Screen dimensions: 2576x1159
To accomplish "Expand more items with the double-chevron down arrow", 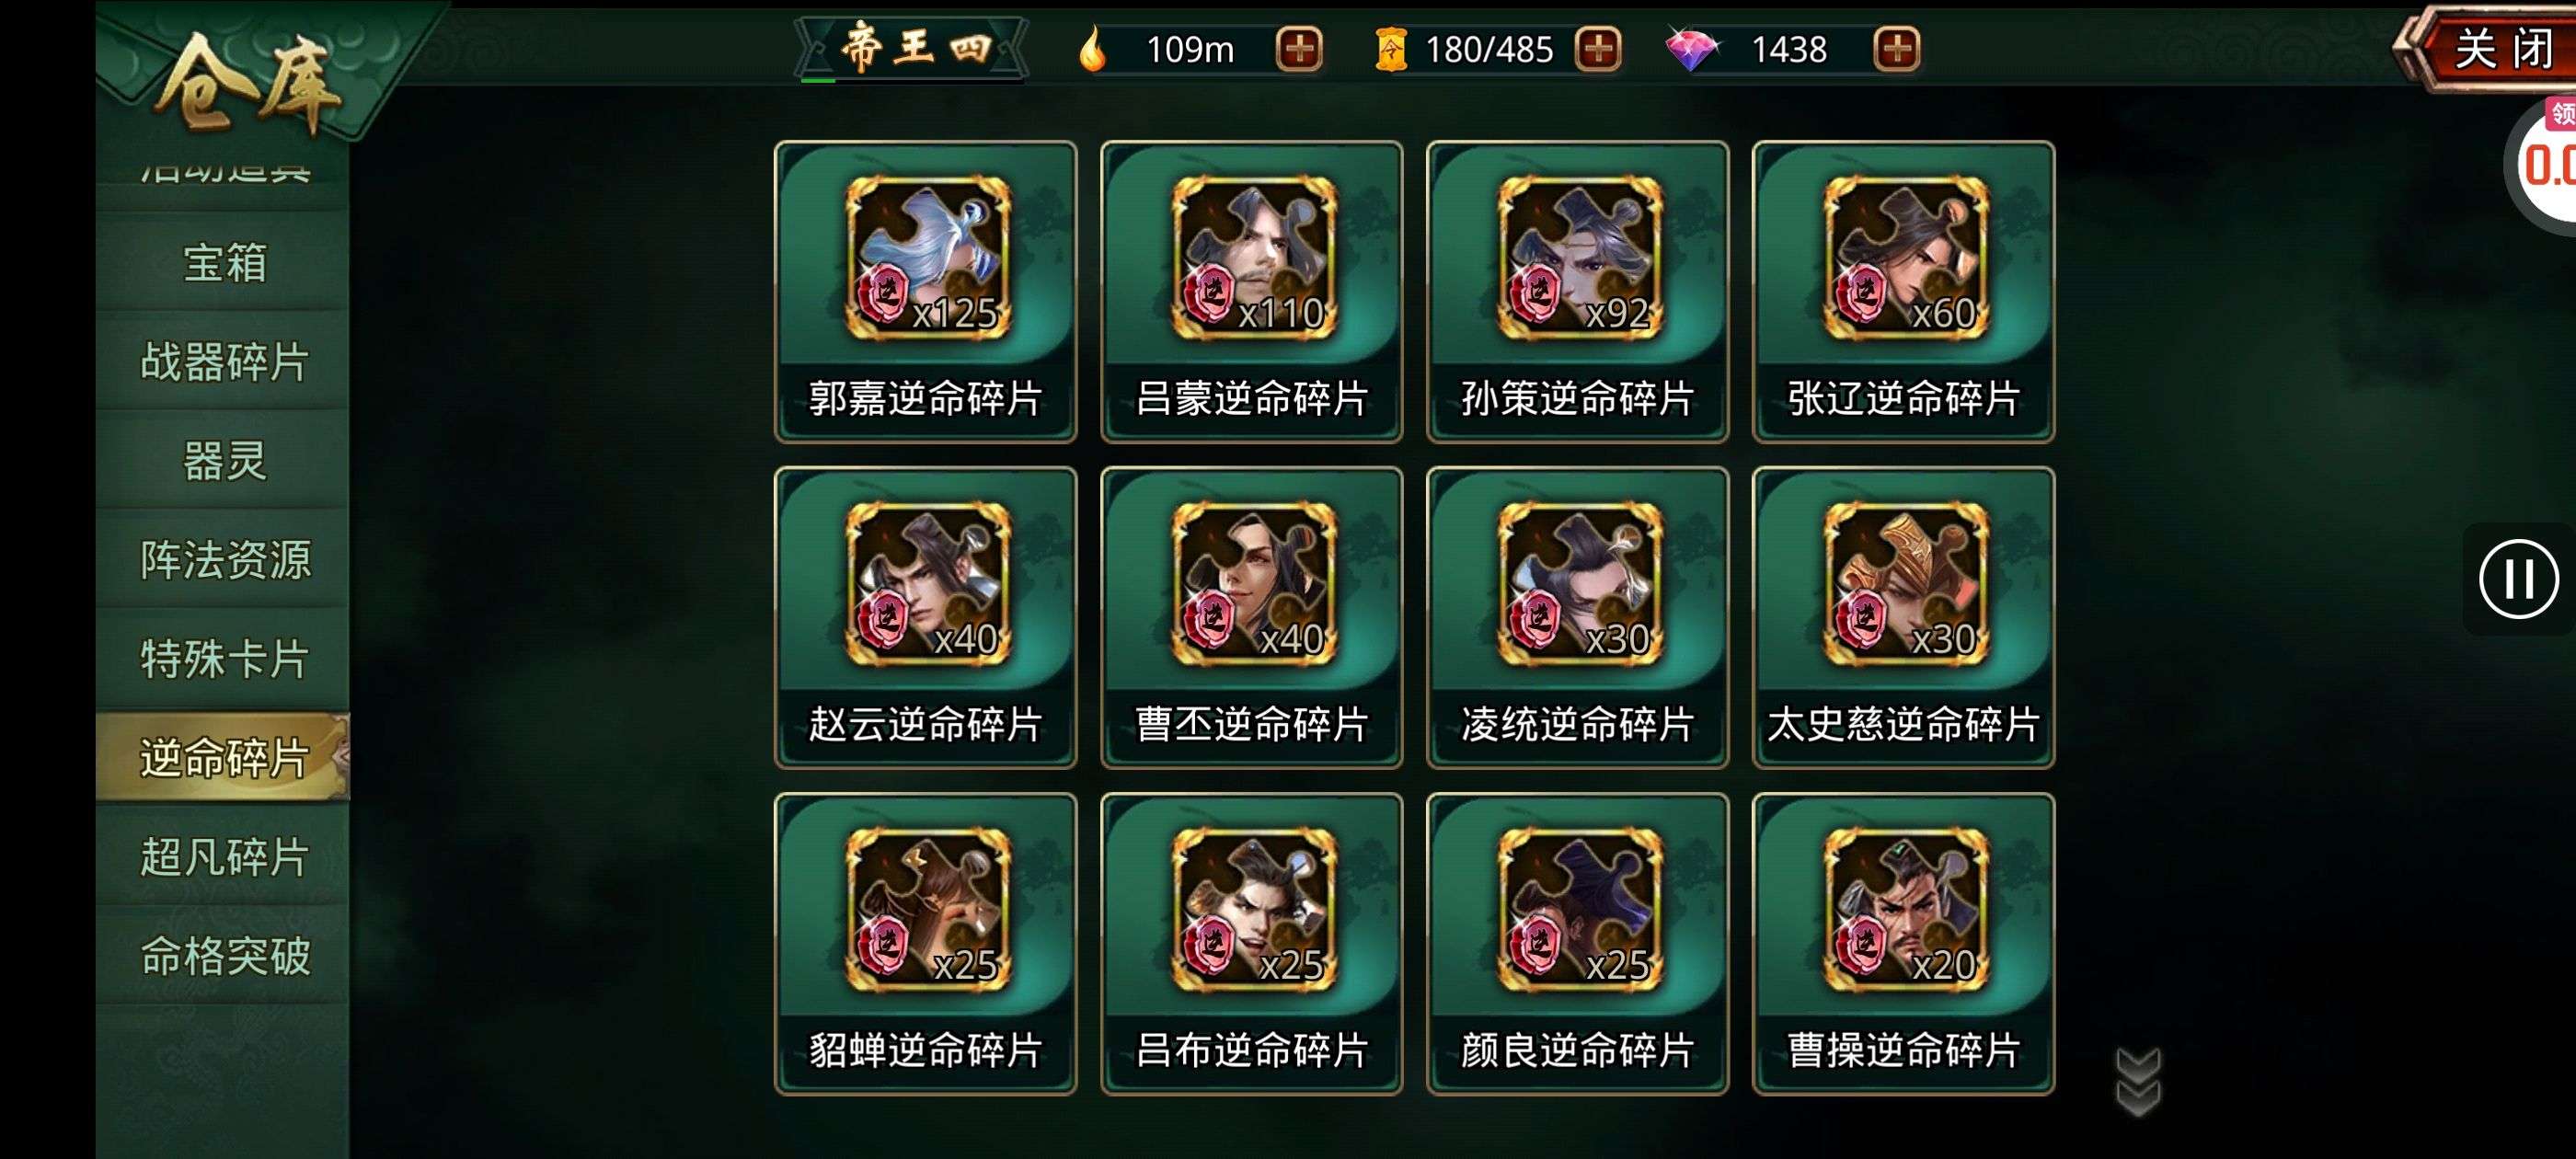I will pos(2138,1081).
